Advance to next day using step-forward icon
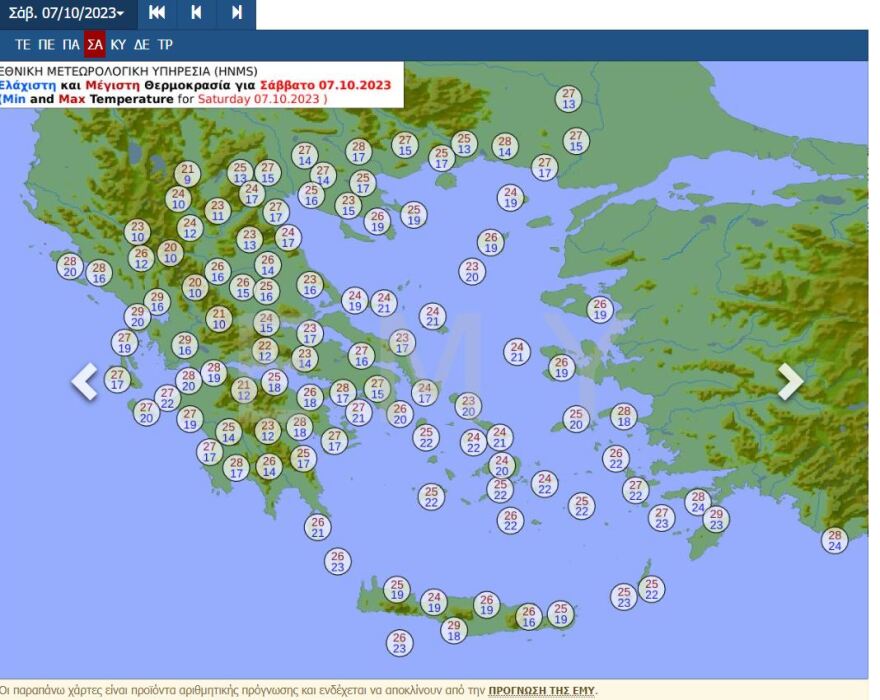The image size is (880, 700). (x=236, y=13)
